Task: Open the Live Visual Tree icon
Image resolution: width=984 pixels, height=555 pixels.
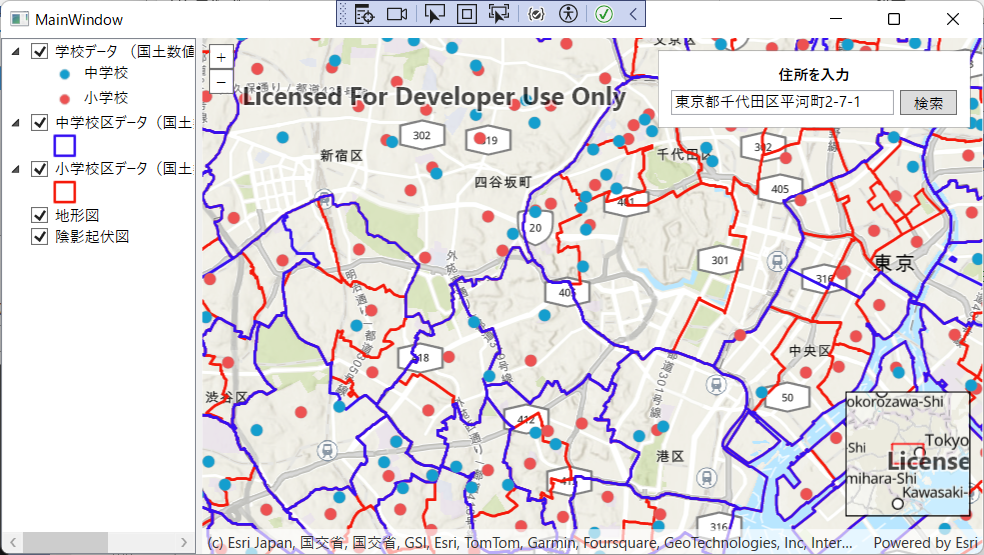Action: [365, 14]
